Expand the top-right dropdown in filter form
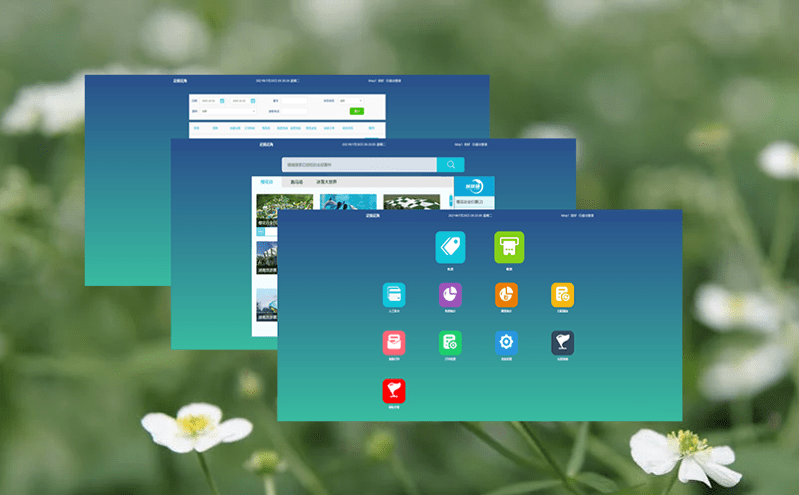 coord(350,100)
